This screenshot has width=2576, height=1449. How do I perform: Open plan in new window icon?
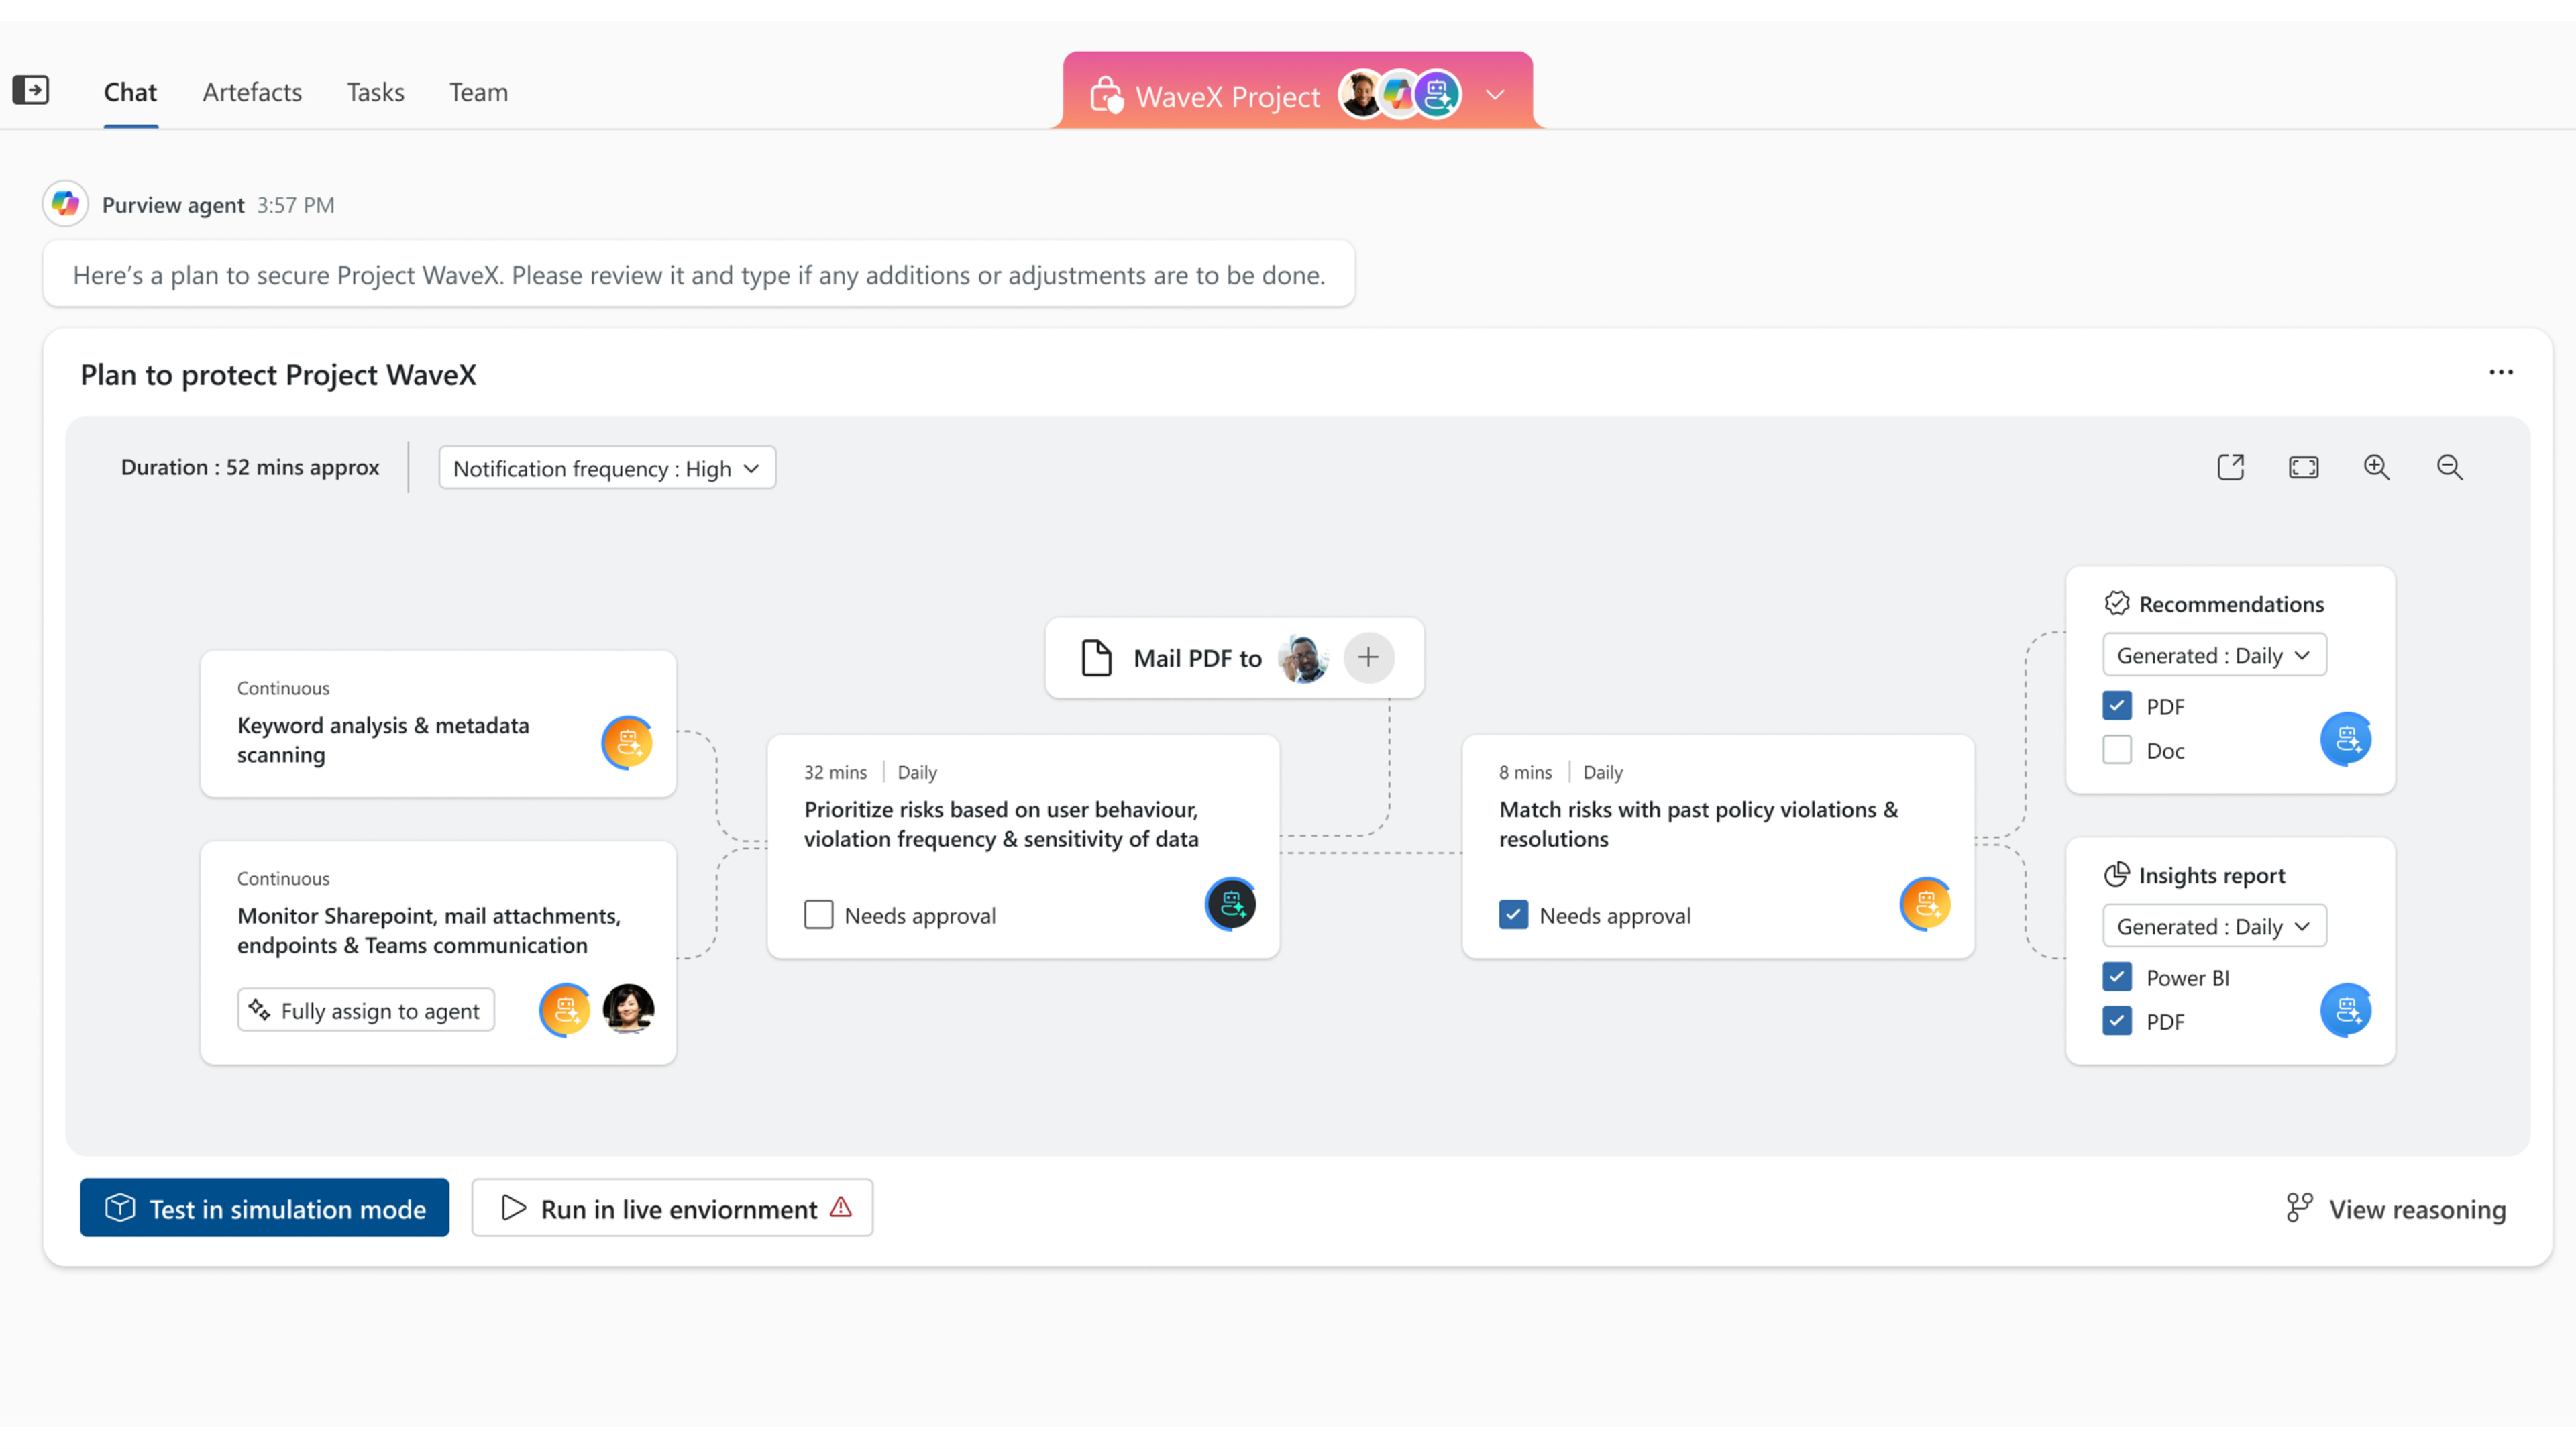pos(2231,467)
